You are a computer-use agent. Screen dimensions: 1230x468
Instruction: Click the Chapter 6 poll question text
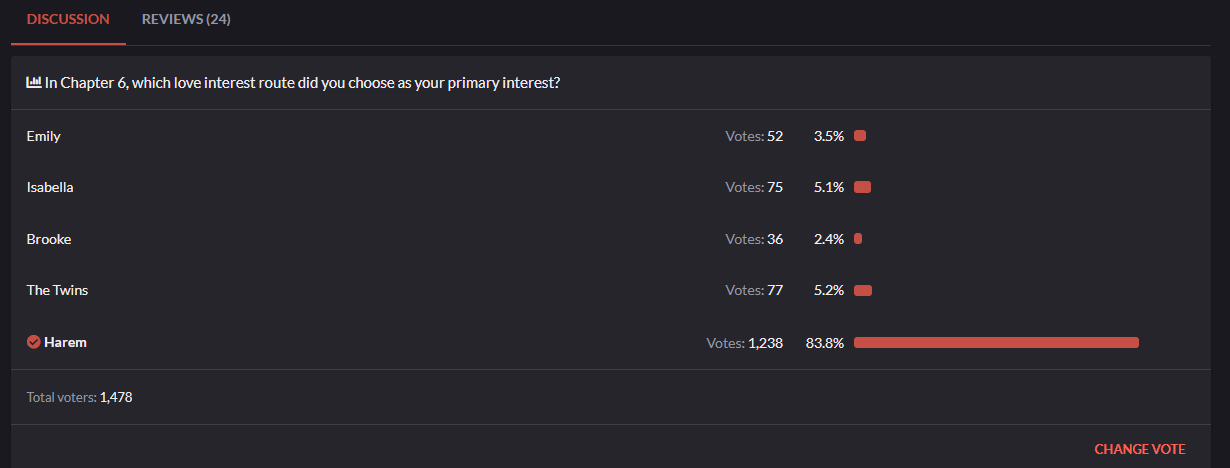tap(302, 83)
